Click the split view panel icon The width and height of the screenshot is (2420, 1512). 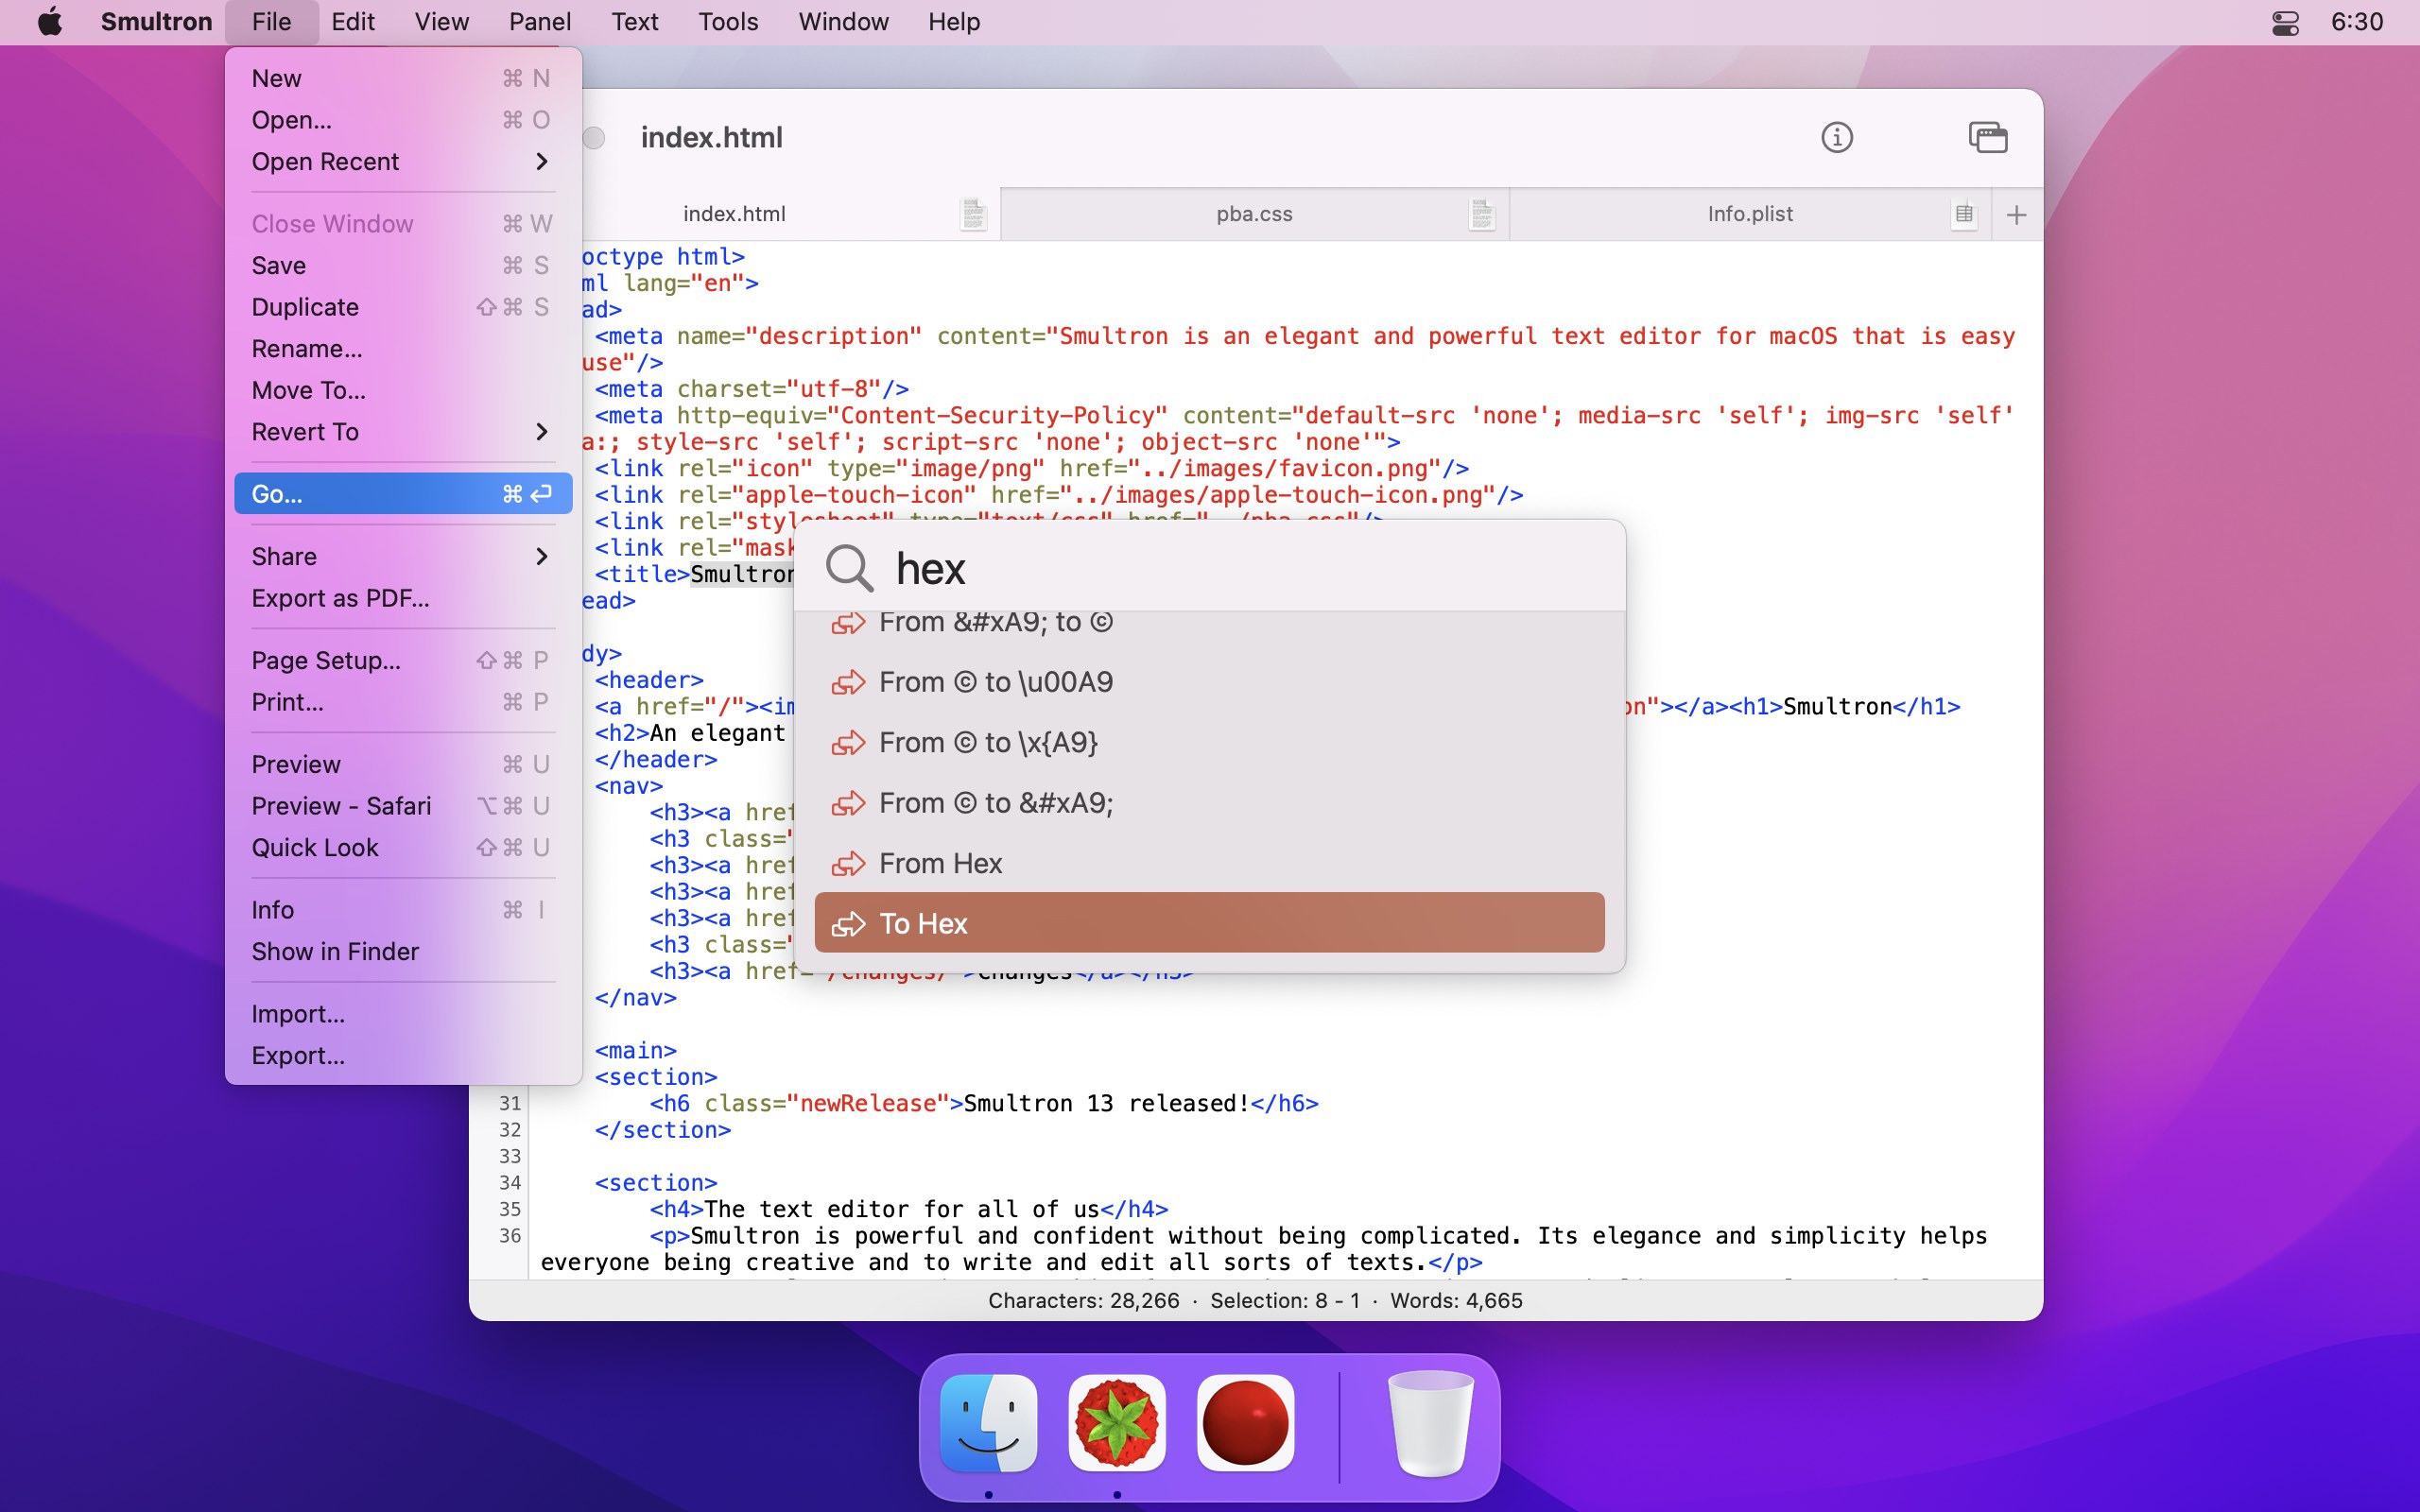1986,138
